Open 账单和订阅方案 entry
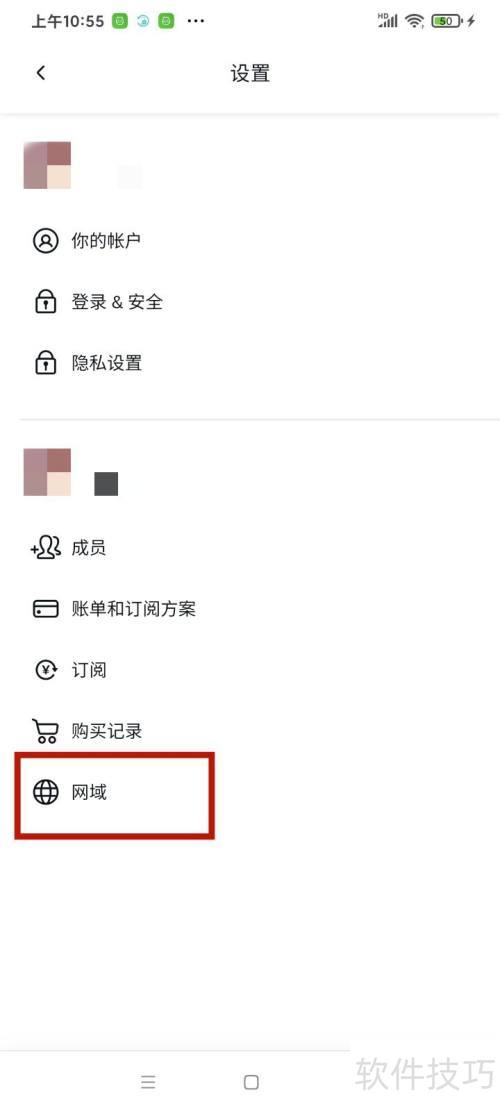 tap(250, 609)
